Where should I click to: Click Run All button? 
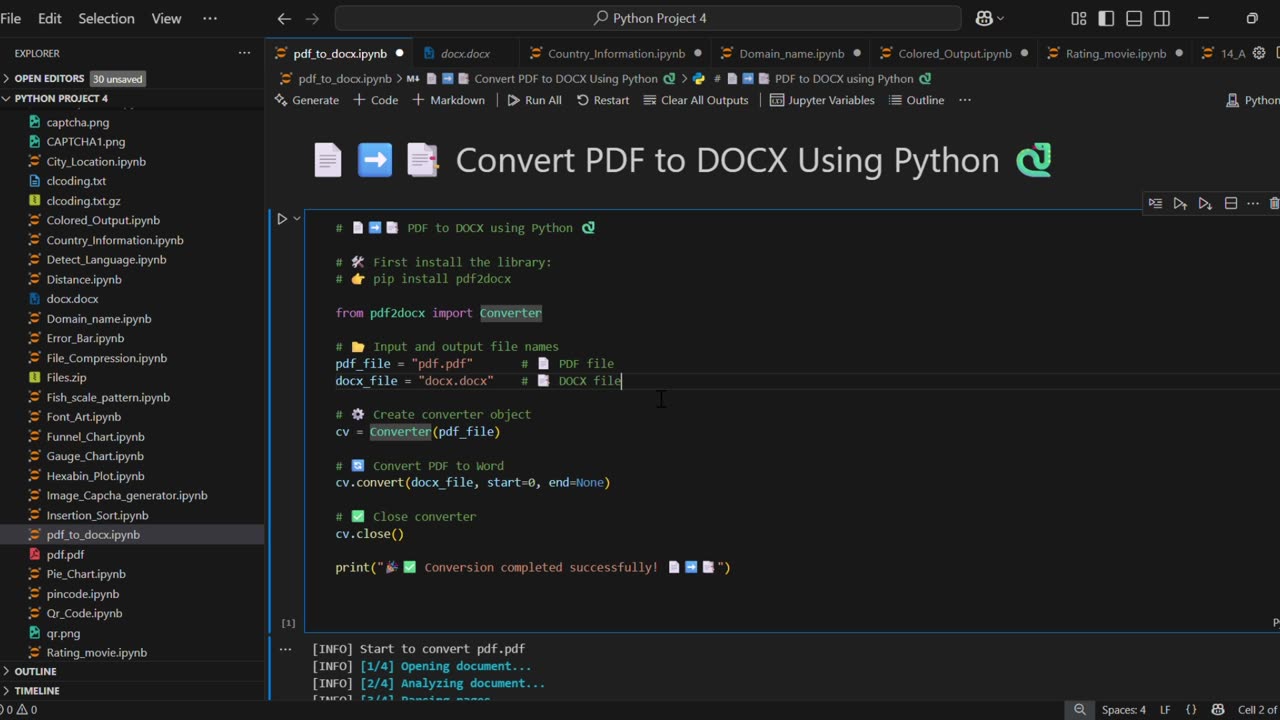[x=534, y=100]
